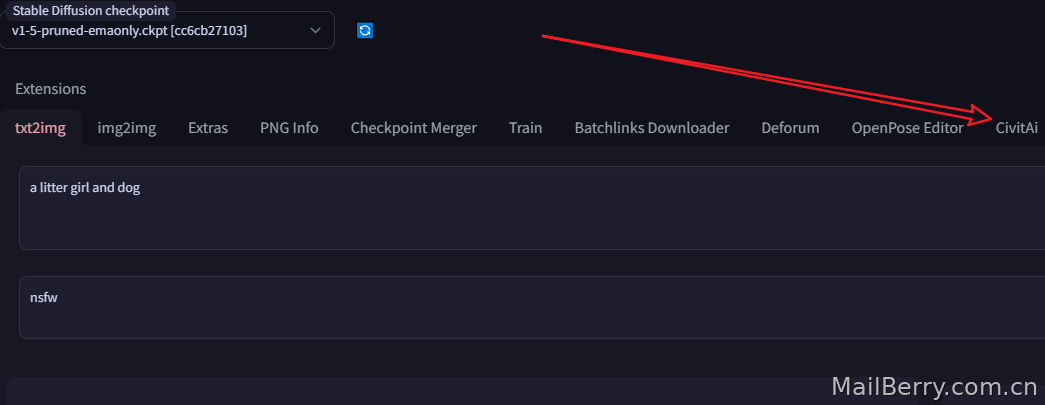Click the 'Stable Diffusion checkpoint' label
The image size is (1045, 405).
(91, 11)
